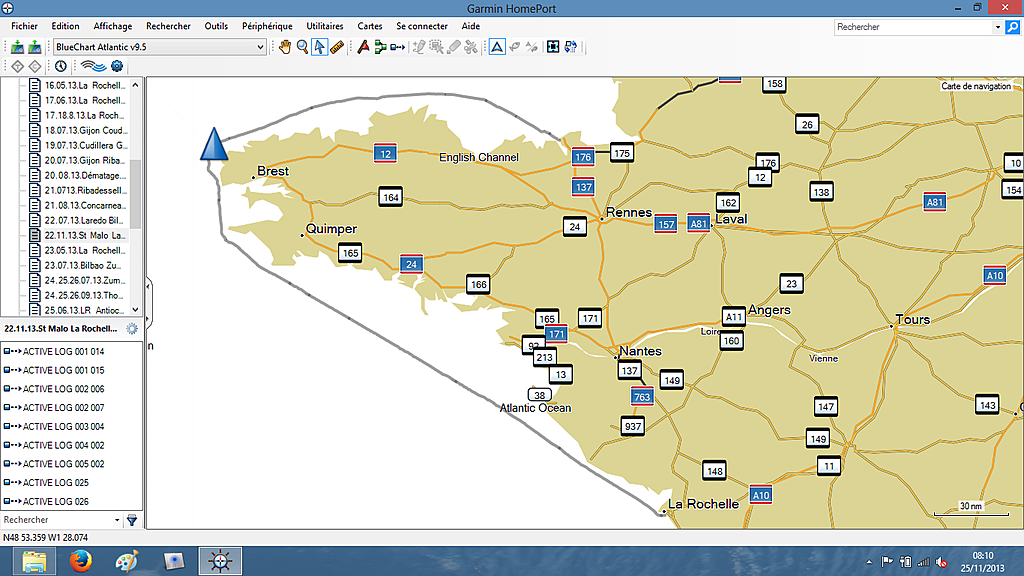1024x576 pixels.
Task: Open the Utilitaires menu
Action: [x=325, y=26]
